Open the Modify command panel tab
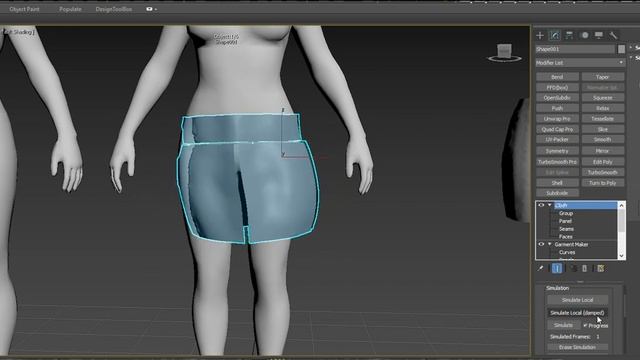The width and height of the screenshot is (640, 360). click(x=554, y=36)
